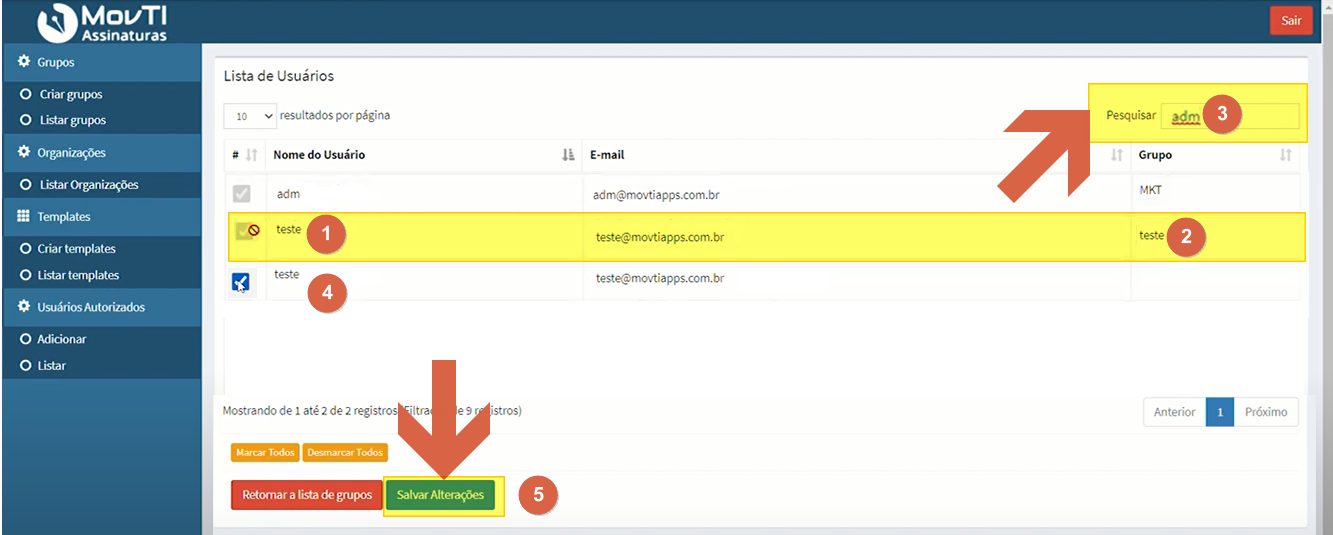Click adm@movtiapps.com.br email cell
This screenshot has width=1333, height=535.
tap(656, 195)
